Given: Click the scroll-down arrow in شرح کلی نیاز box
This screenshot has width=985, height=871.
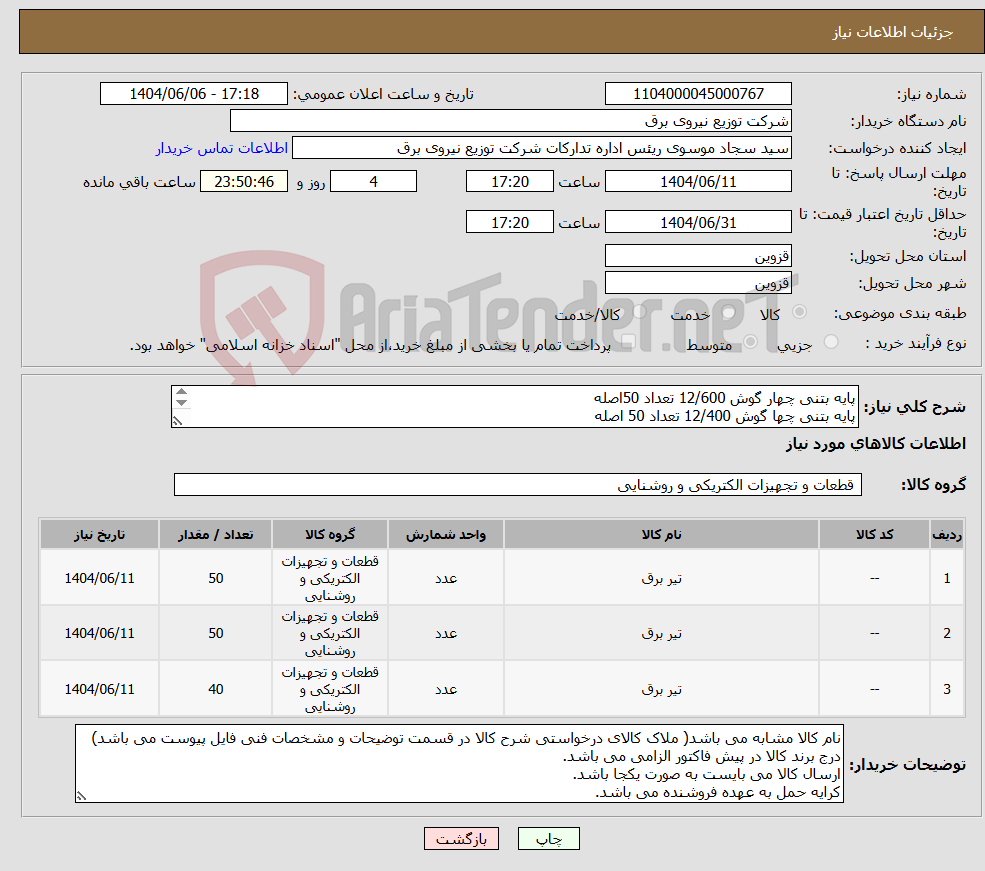Looking at the screenshot, I should (182, 403).
